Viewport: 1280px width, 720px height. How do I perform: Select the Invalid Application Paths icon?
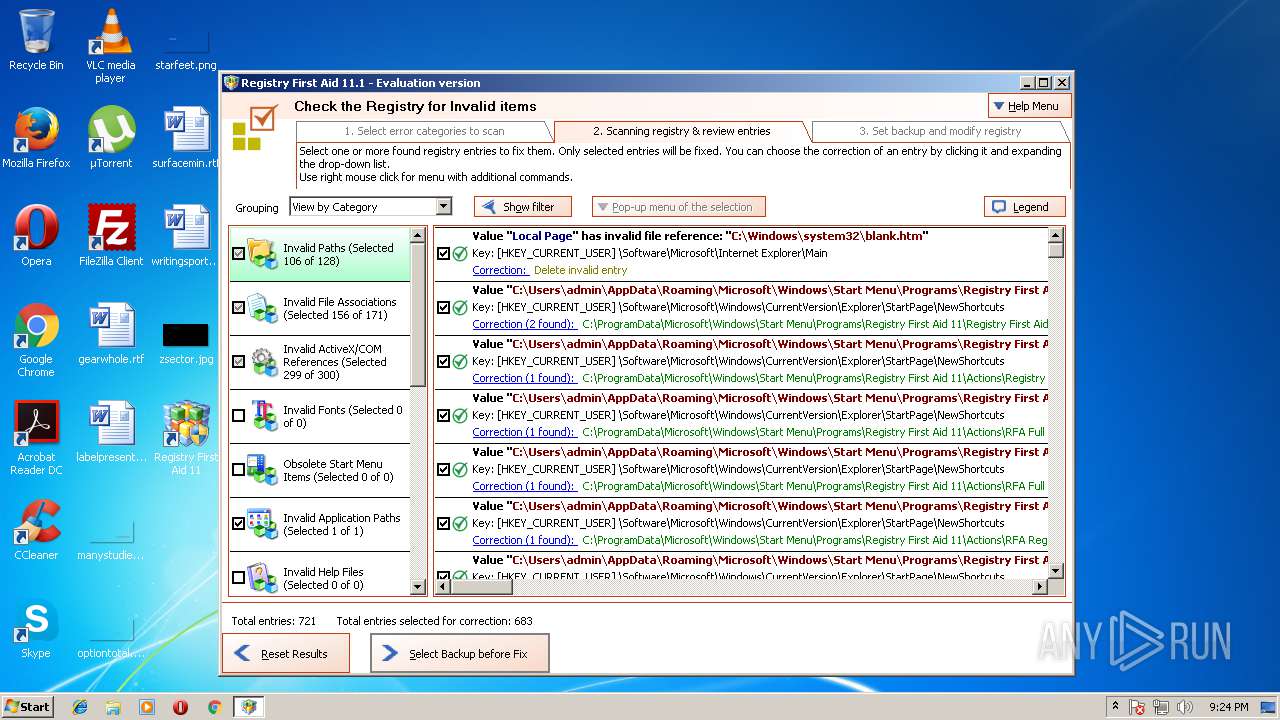click(x=262, y=523)
